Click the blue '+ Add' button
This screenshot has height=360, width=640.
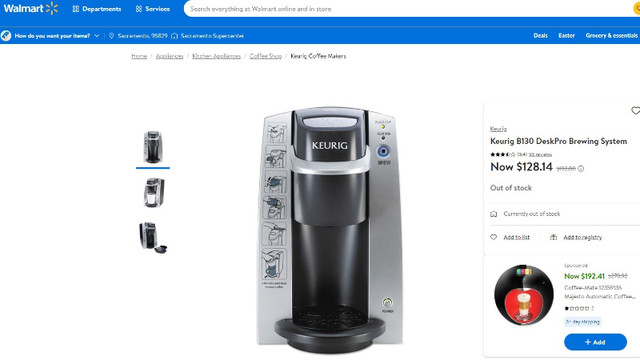(595, 342)
